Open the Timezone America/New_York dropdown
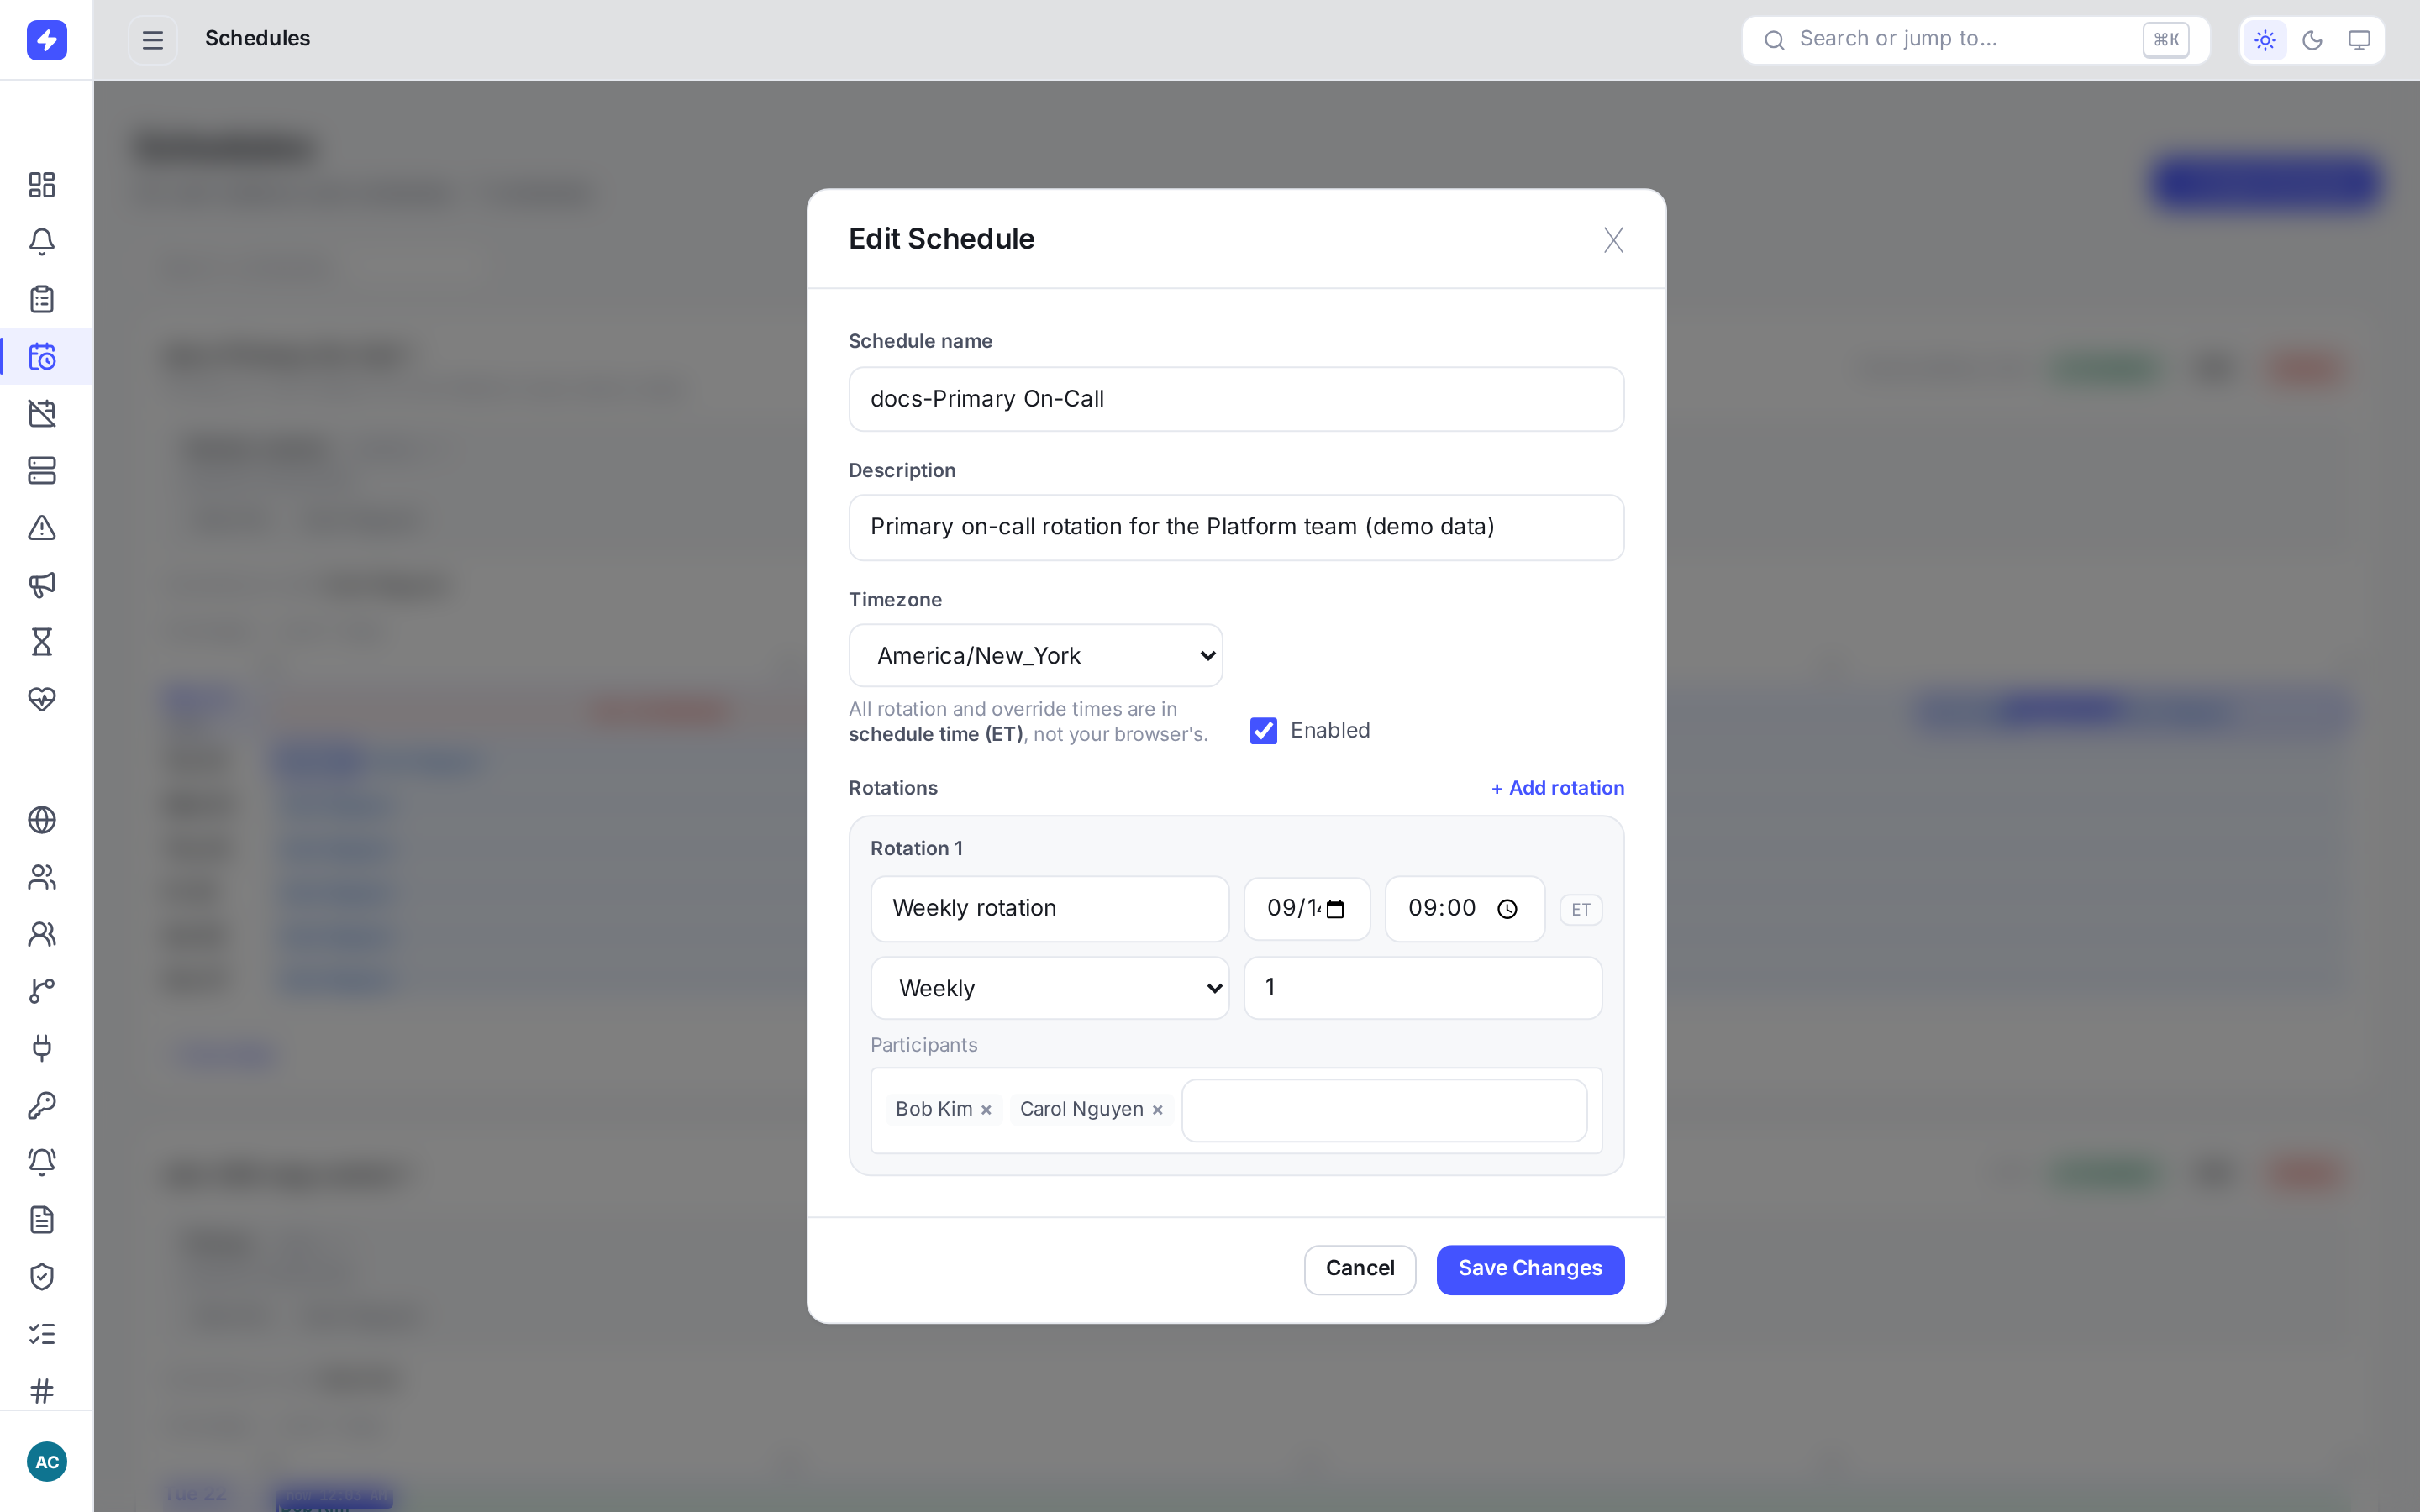The image size is (2420, 1512). pyautogui.click(x=1035, y=656)
